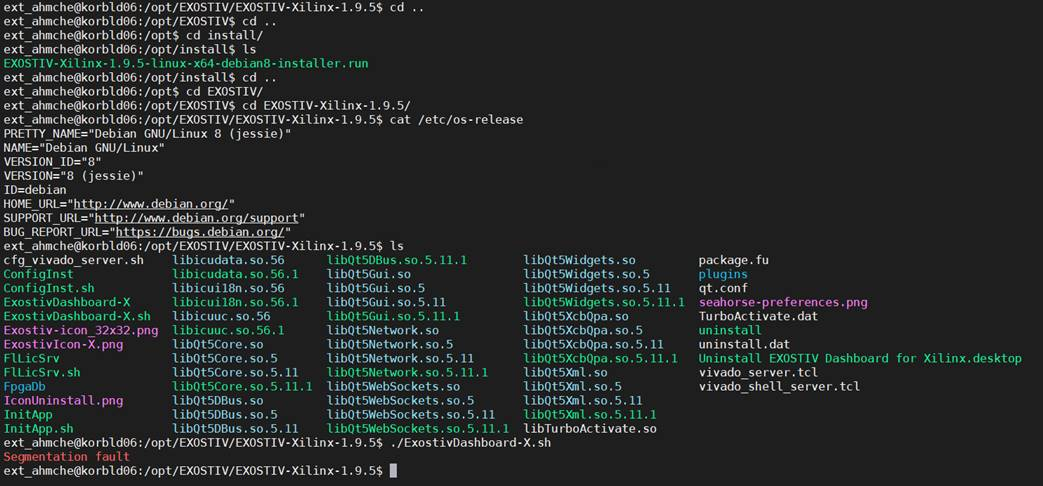Screen dimensions: 1043x486
Task: Select Exostiv-icon_32x32.png file name
Action: pyautogui.click(x=80, y=330)
